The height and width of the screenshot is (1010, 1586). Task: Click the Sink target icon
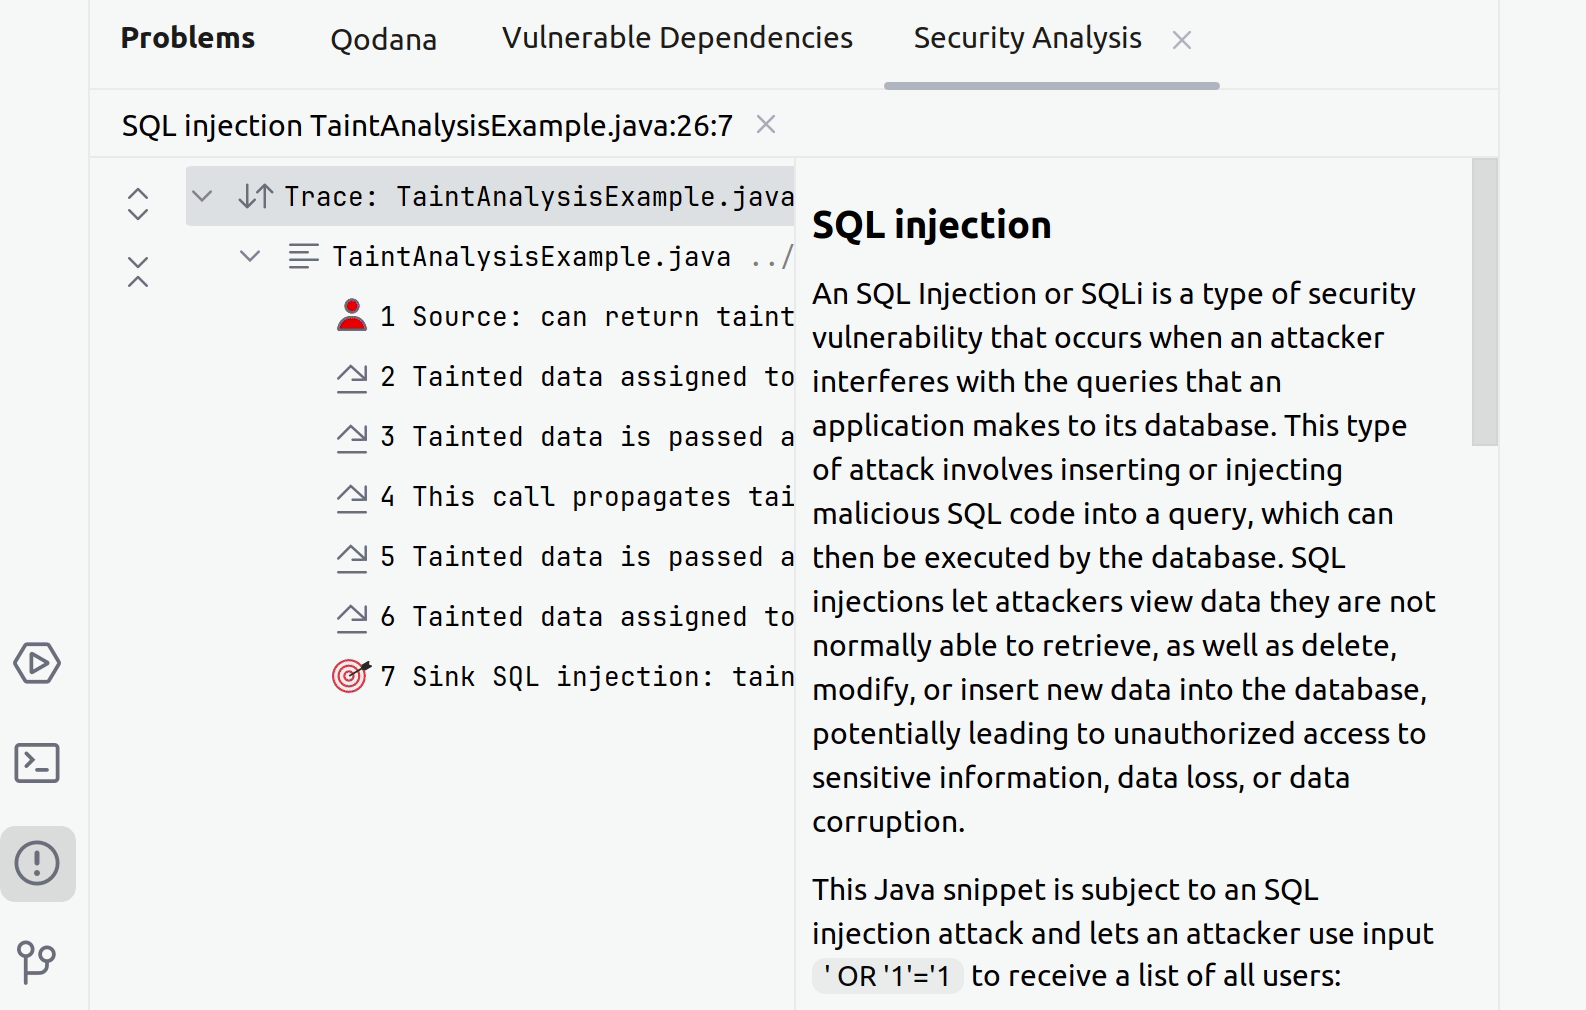(351, 676)
